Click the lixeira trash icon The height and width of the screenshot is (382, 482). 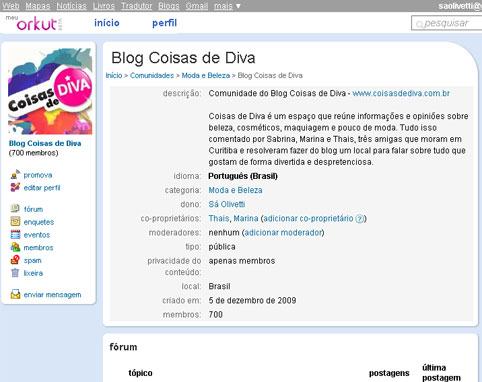pos(15,273)
